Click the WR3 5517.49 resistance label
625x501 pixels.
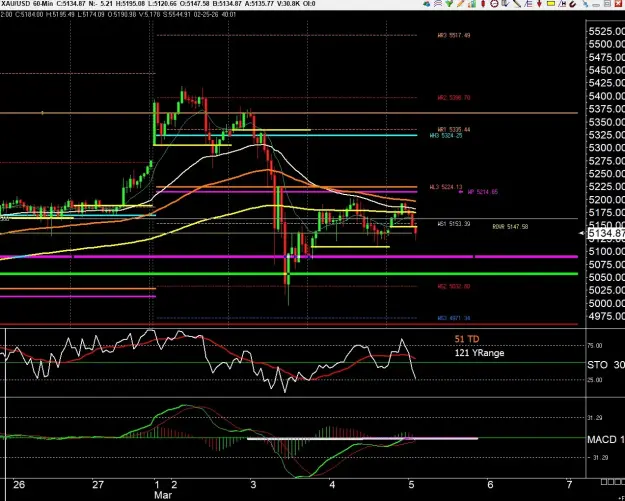point(454,35)
